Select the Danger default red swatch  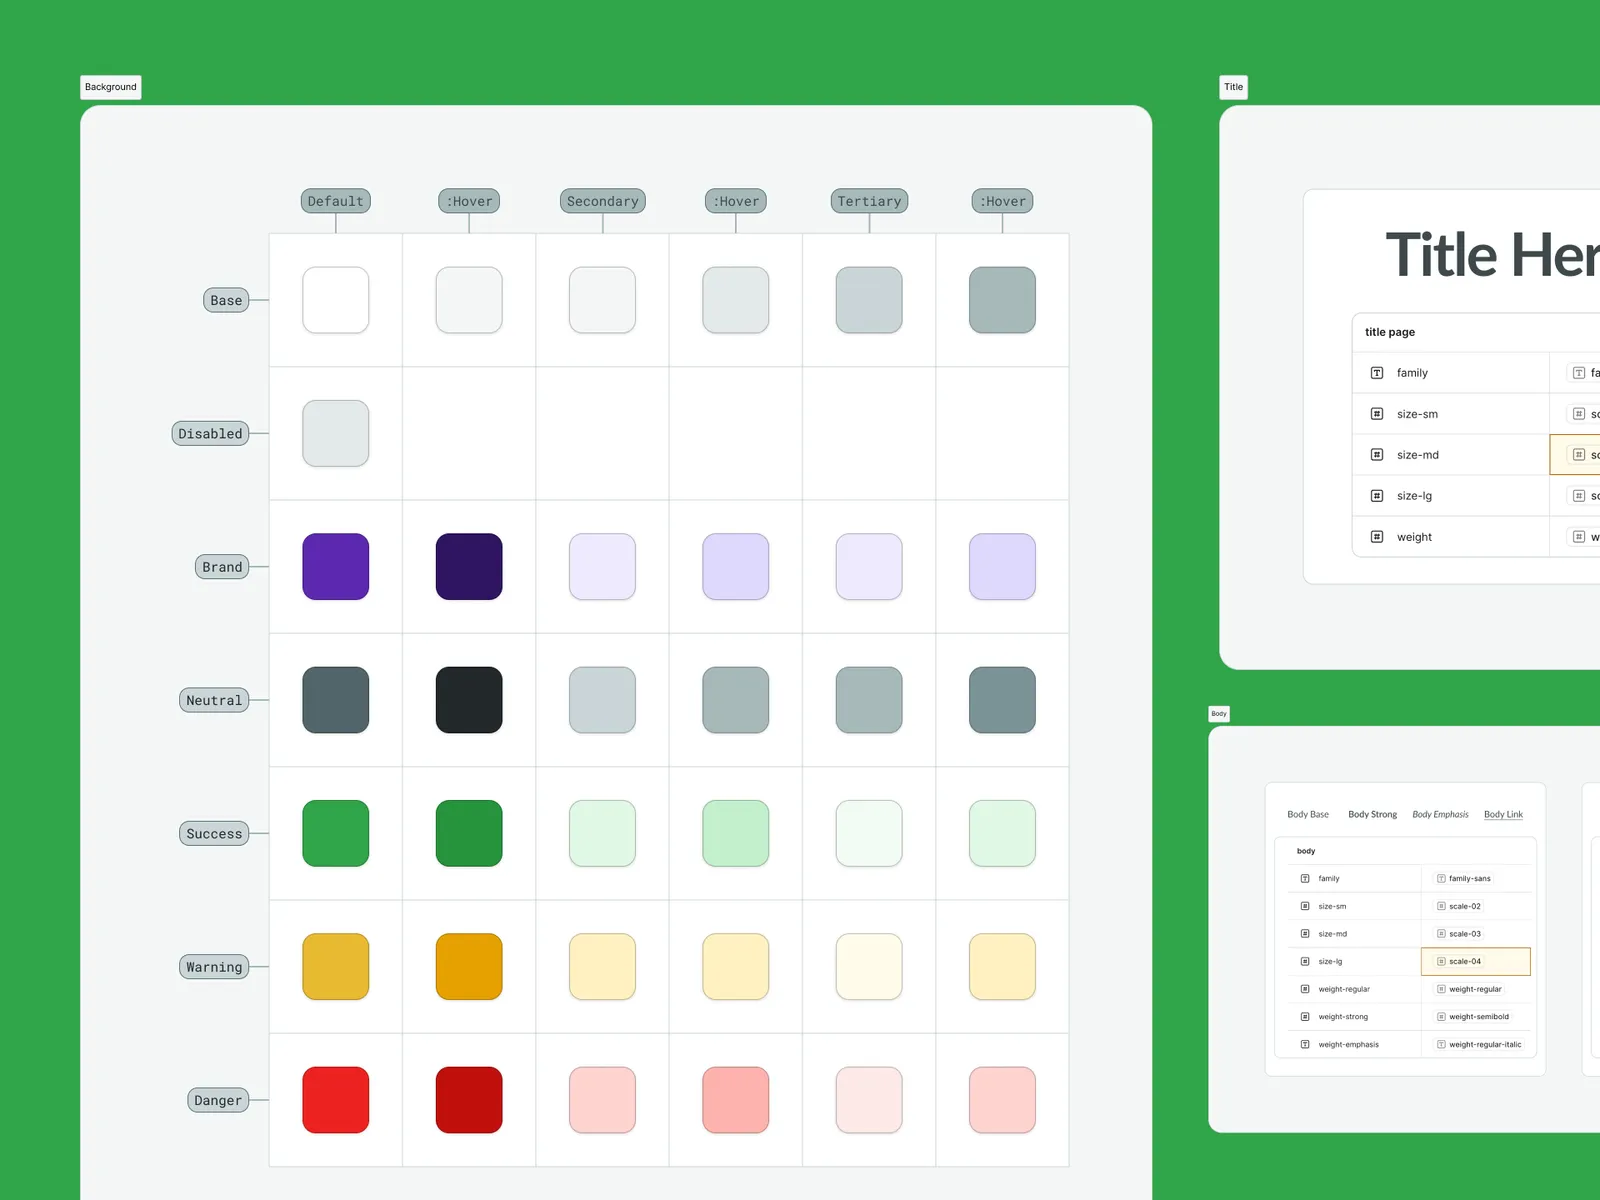[x=336, y=1100]
